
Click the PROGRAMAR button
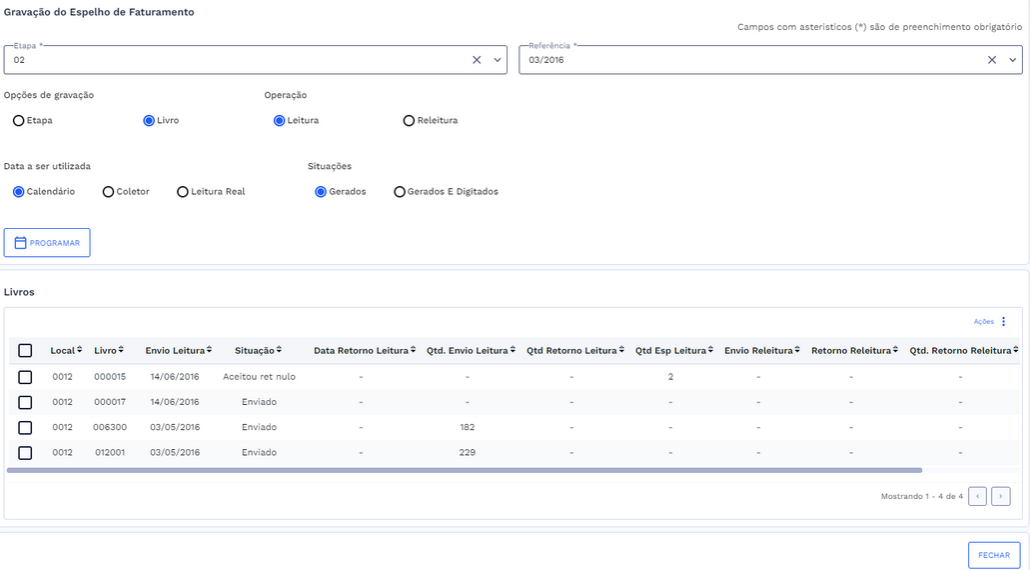click(x=47, y=243)
